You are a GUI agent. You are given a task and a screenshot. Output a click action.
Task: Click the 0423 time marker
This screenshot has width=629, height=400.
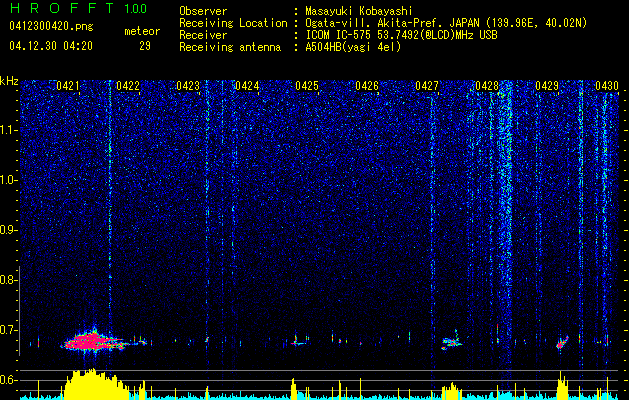(x=188, y=85)
